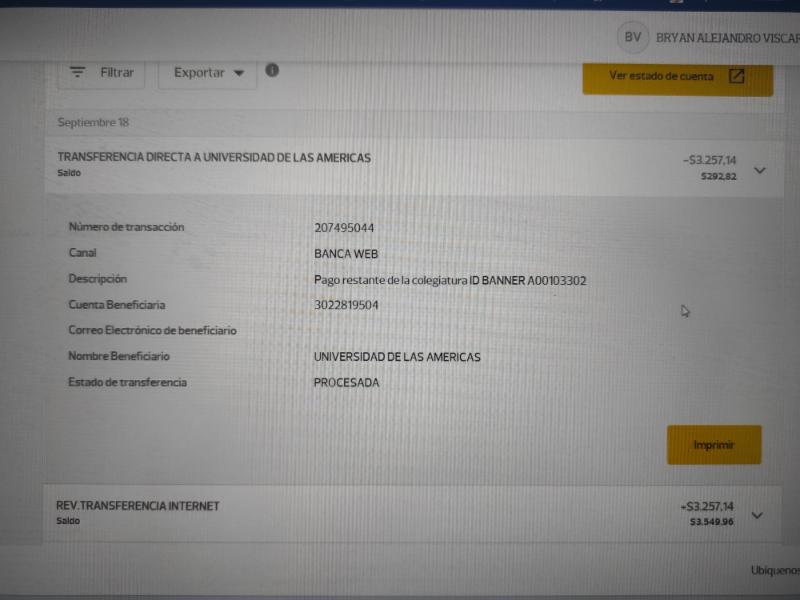Expand the Rev. Transferencia Internet chevron
This screenshot has width=800, height=600.
point(757,515)
